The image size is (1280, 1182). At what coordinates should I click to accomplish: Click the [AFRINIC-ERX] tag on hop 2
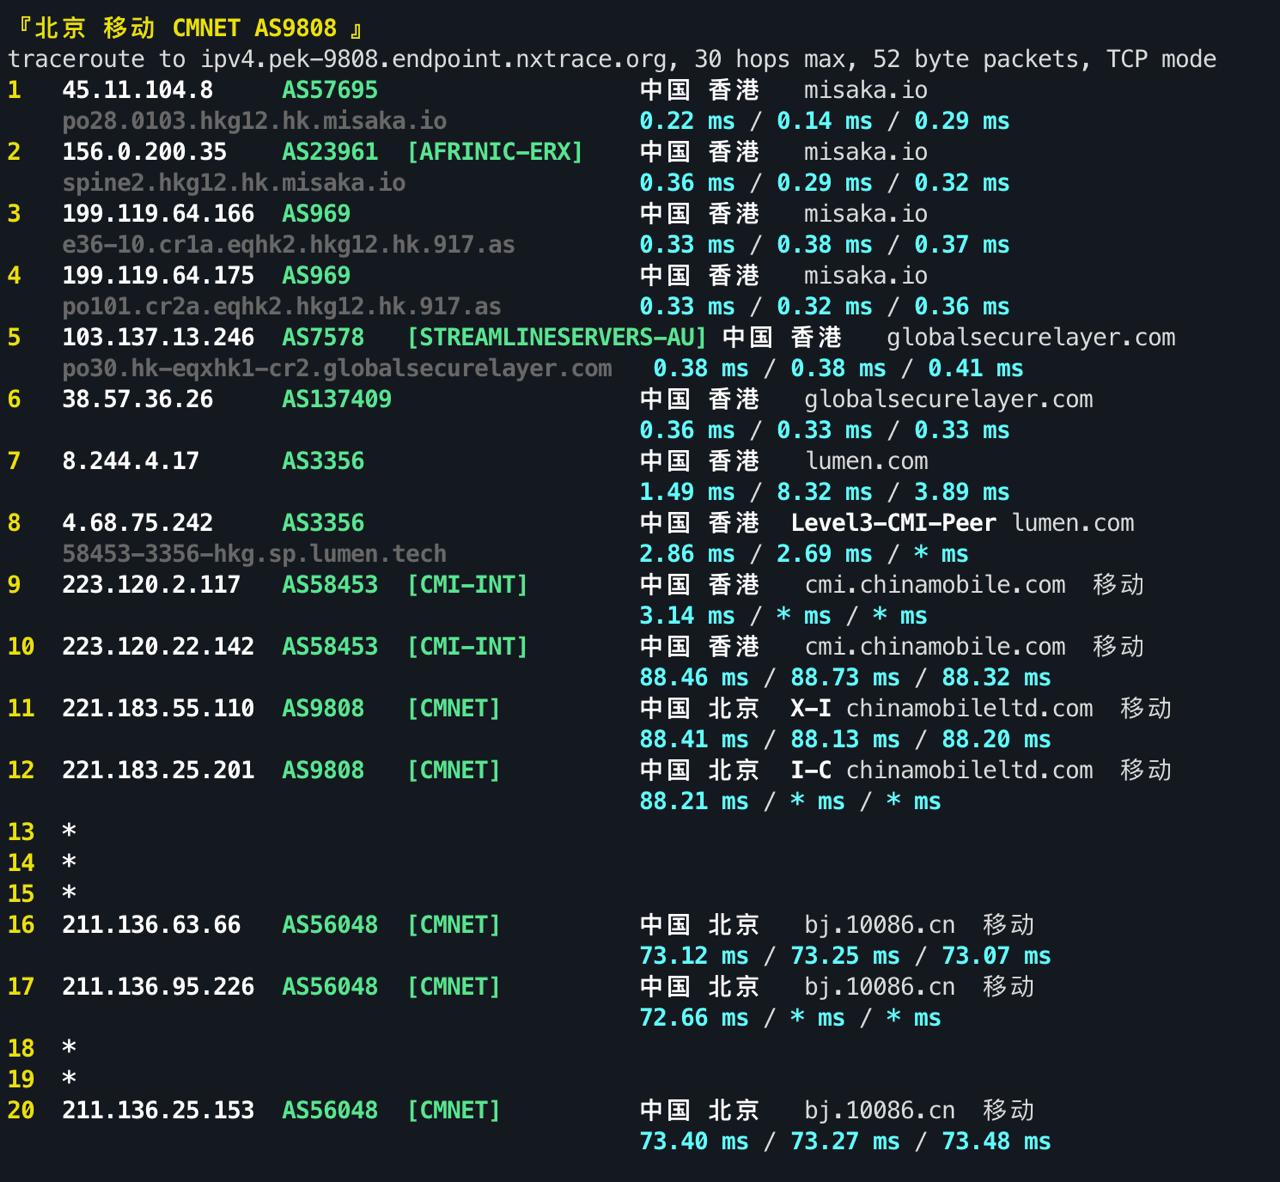coord(497,152)
